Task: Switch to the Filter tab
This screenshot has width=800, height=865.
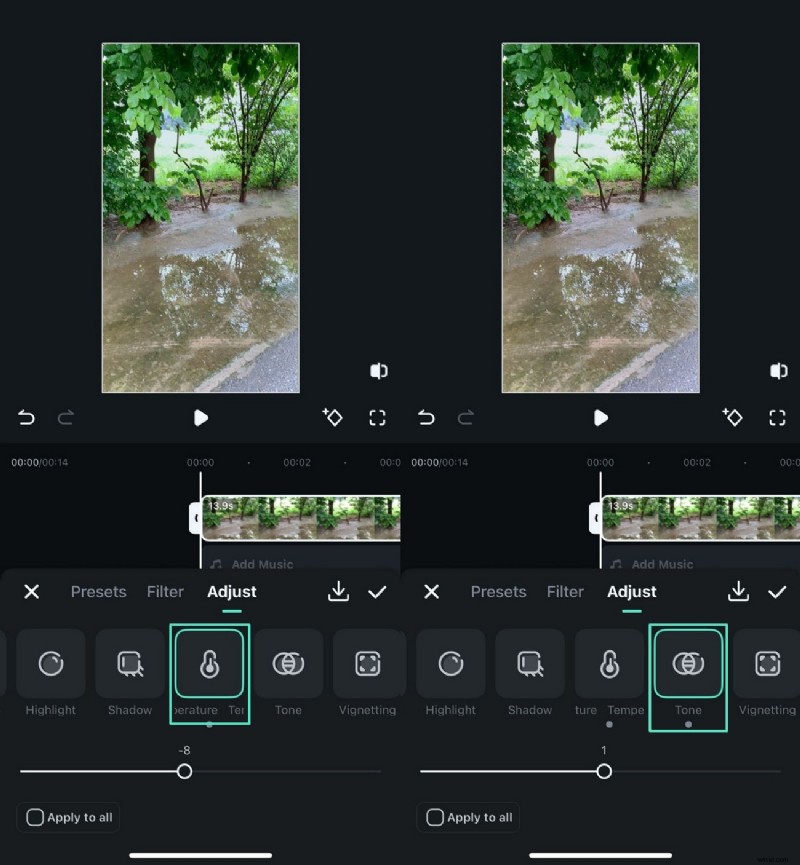Action: pyautogui.click(x=165, y=592)
